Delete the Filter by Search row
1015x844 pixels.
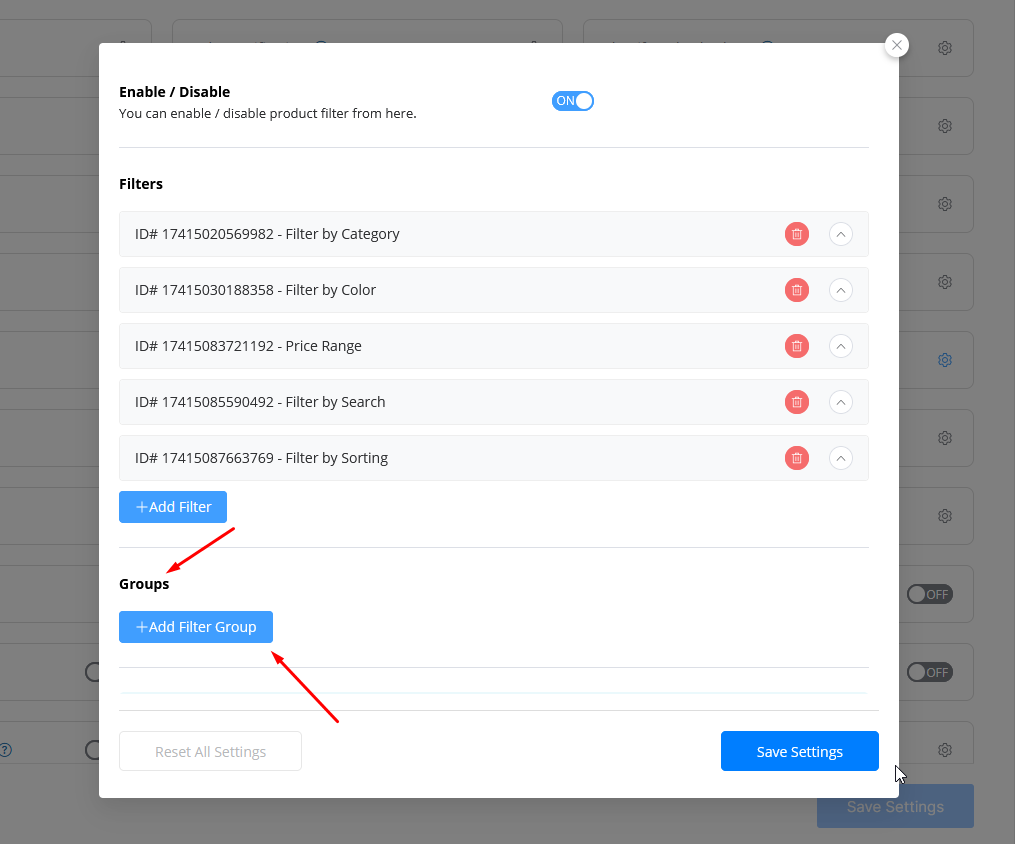(x=796, y=402)
